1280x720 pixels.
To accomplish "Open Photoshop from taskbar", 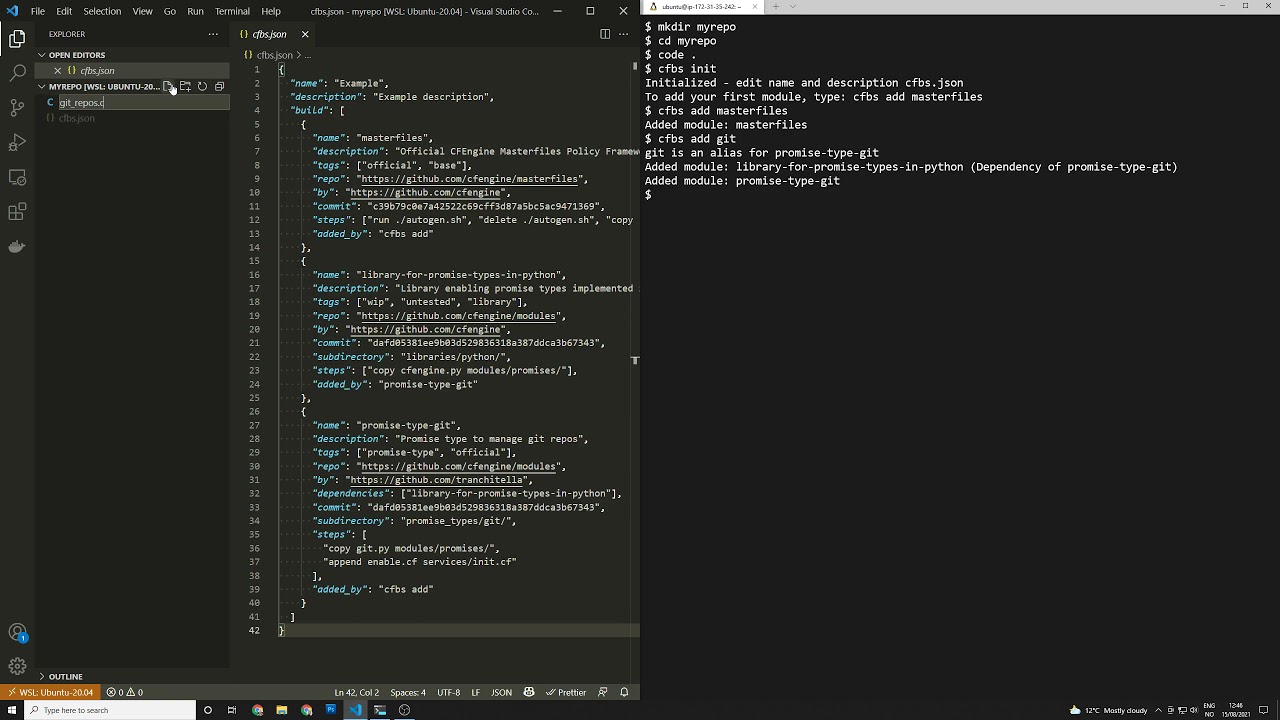I will click(x=331, y=710).
